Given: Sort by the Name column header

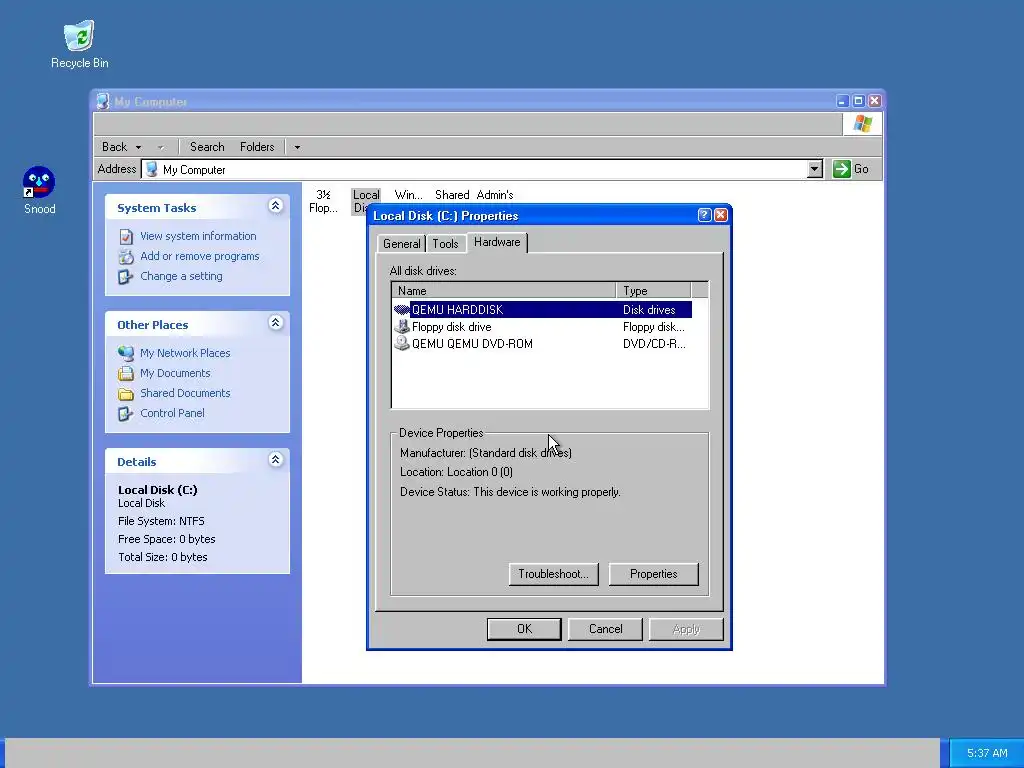Looking at the screenshot, I should [504, 291].
